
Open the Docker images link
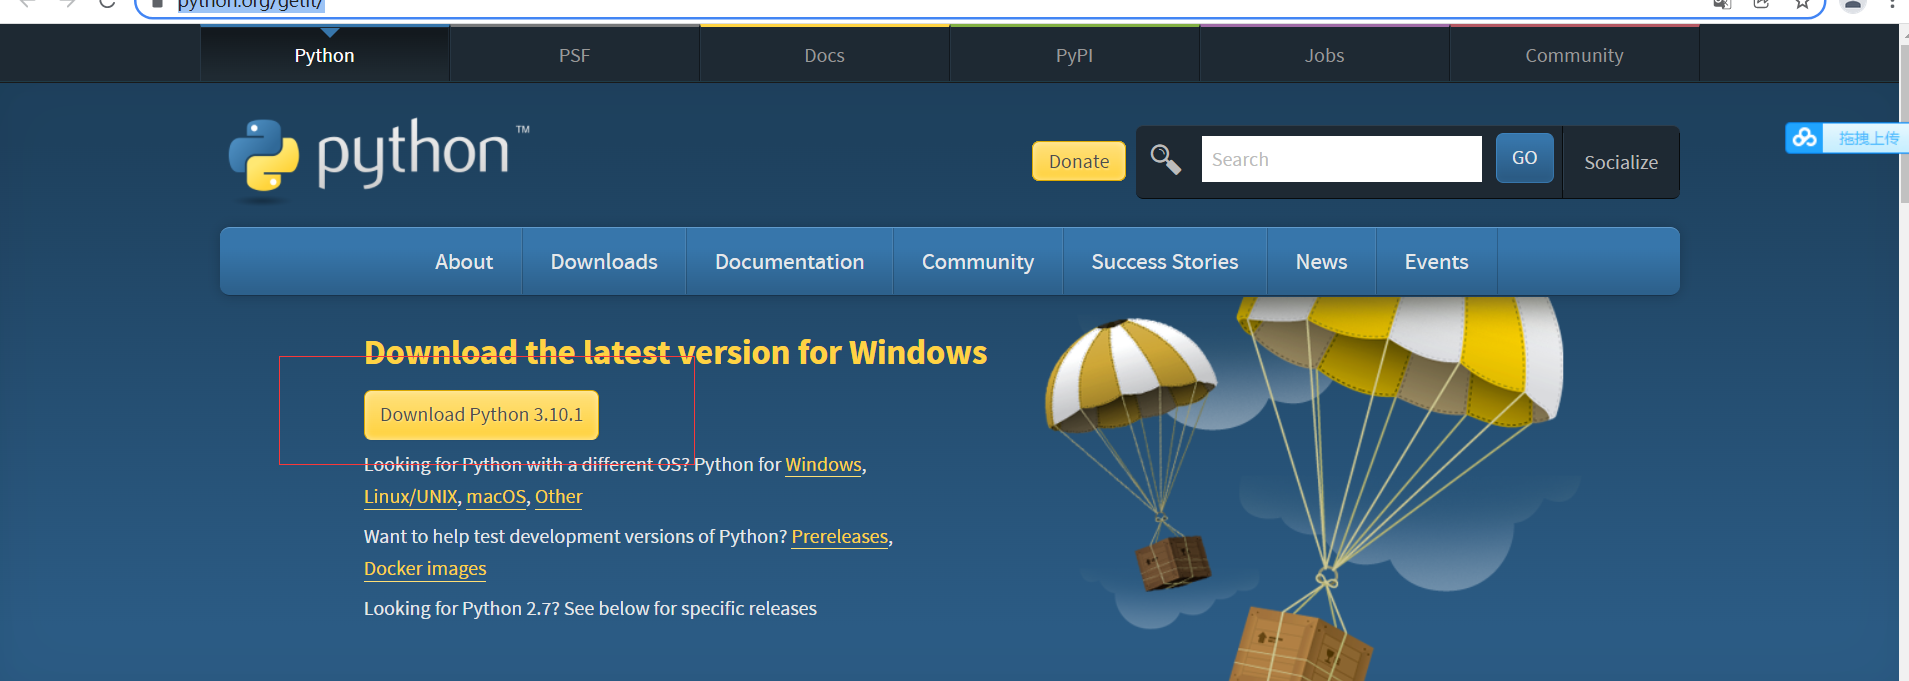[425, 569]
